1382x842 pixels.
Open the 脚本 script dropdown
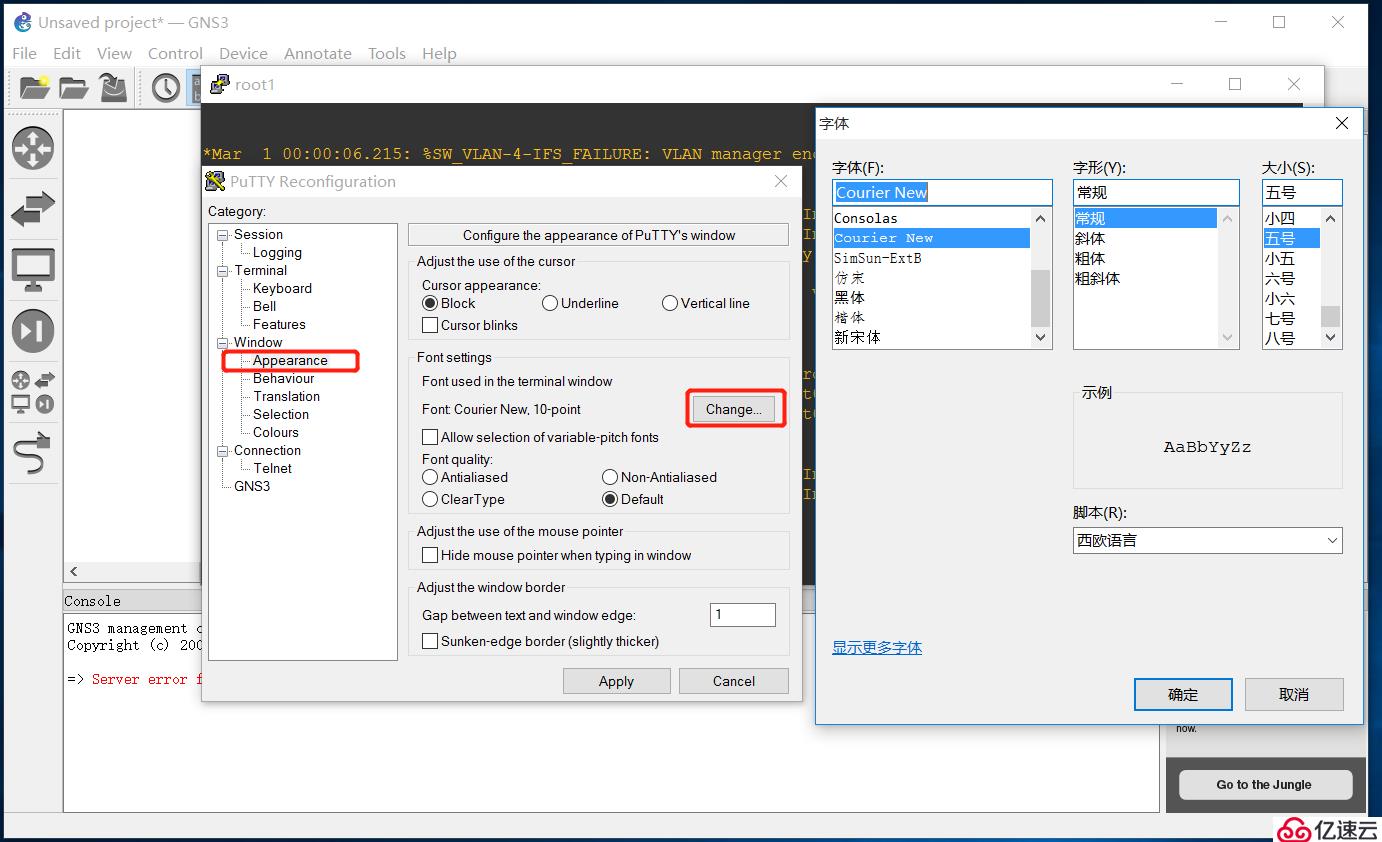pyautogui.click(x=1207, y=540)
